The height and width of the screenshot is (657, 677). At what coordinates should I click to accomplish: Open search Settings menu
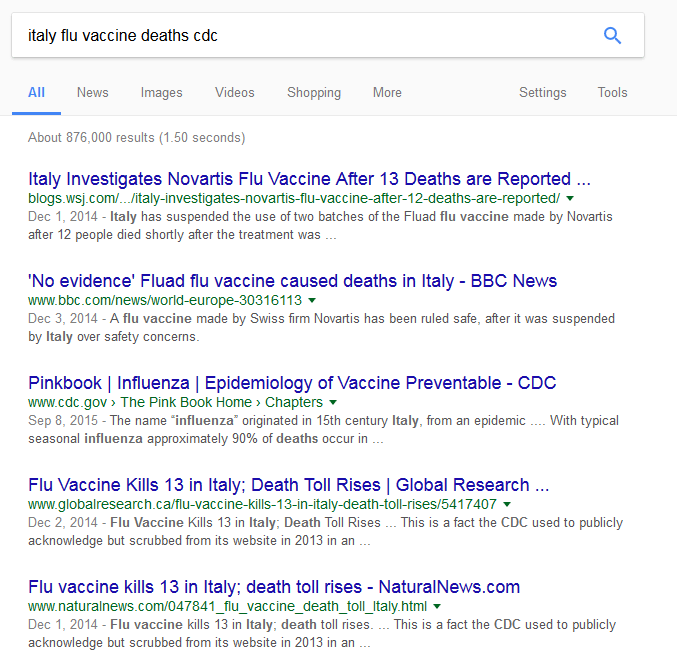coord(542,93)
